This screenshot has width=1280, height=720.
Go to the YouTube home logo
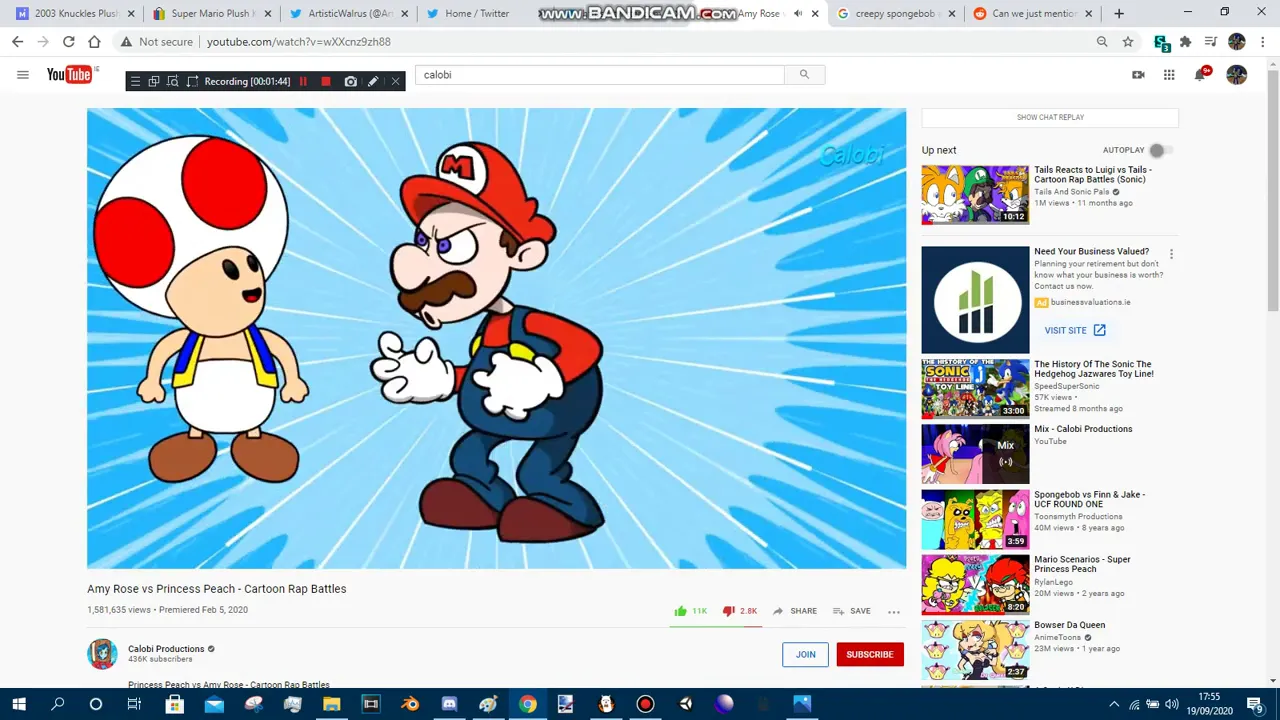click(x=72, y=75)
